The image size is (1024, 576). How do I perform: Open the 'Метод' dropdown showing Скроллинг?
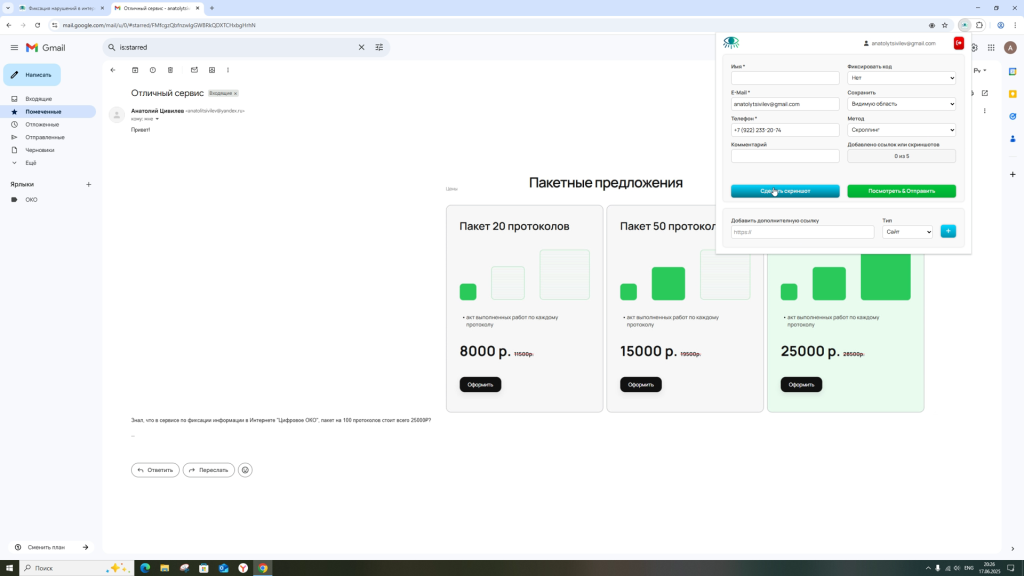tap(901, 130)
